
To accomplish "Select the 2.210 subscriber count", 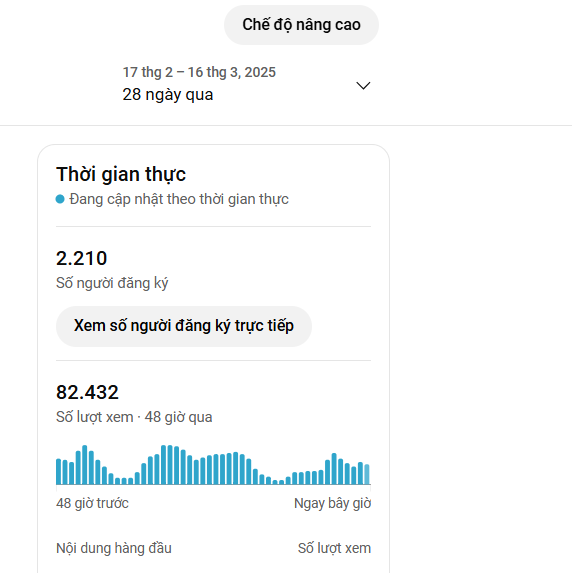I will point(82,258).
